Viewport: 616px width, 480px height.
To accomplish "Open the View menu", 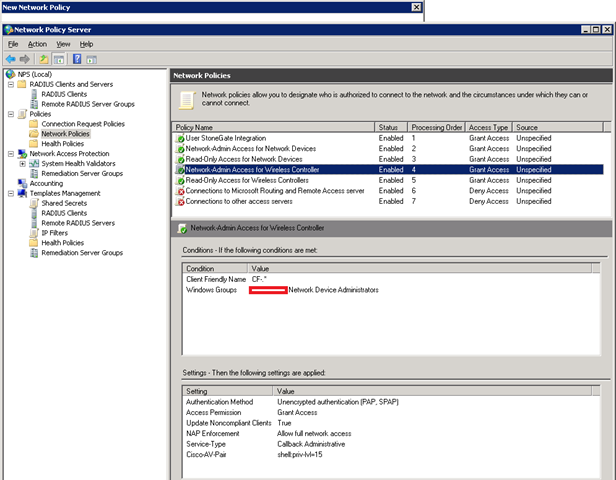I will click(x=63, y=44).
